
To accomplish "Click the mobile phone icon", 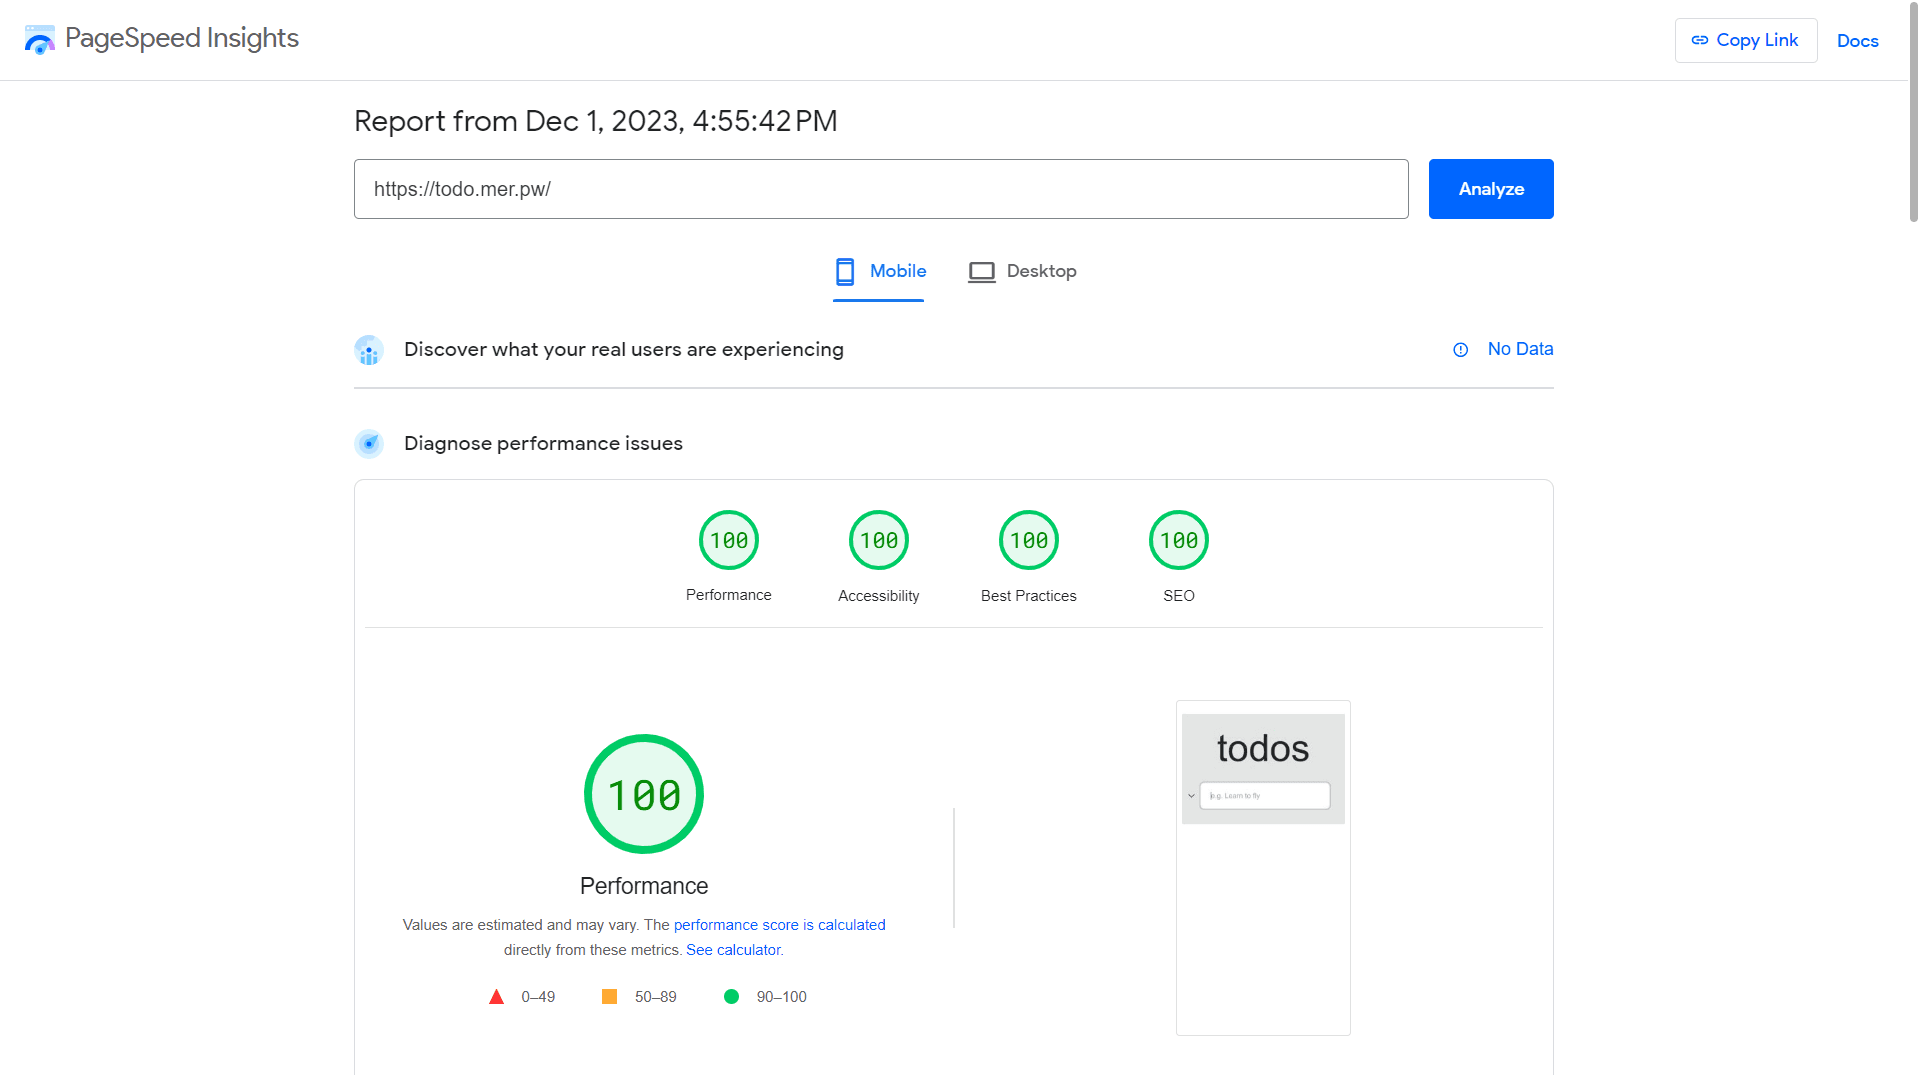I will [x=845, y=271].
